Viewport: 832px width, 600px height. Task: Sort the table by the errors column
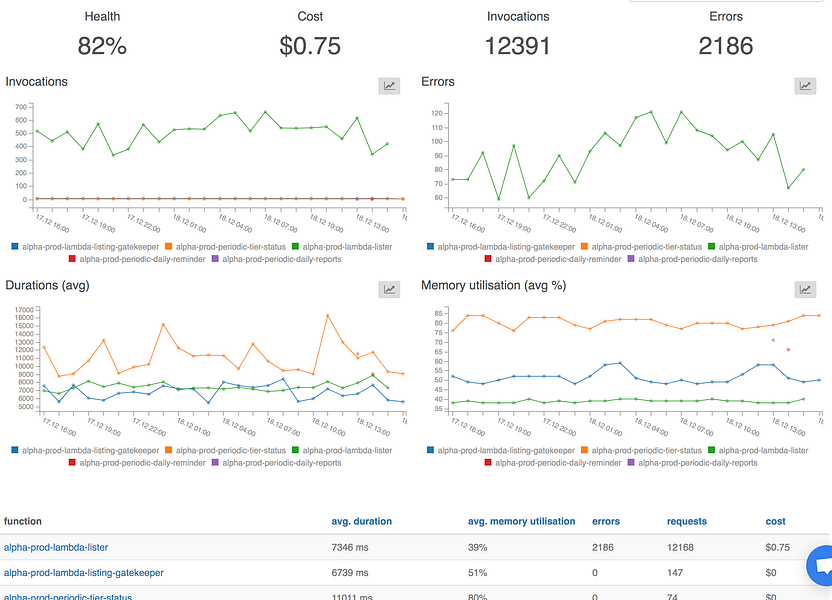coord(606,521)
